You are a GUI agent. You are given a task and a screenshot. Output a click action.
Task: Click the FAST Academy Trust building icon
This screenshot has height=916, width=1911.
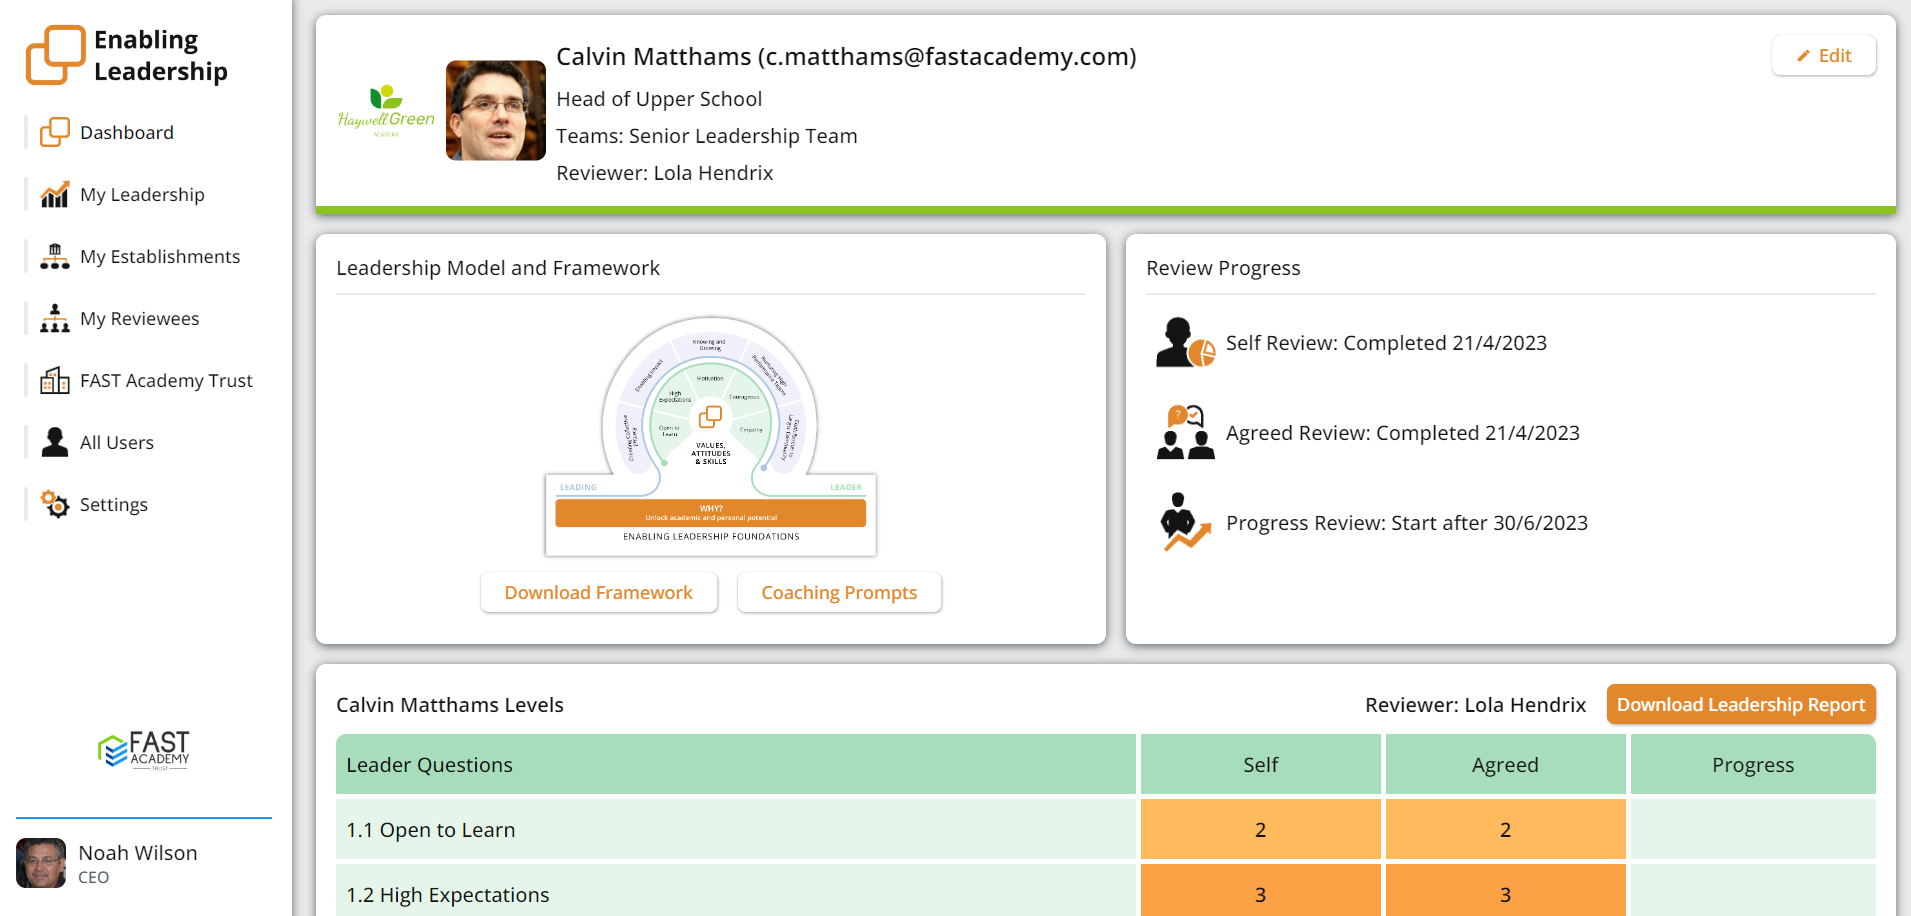[54, 381]
